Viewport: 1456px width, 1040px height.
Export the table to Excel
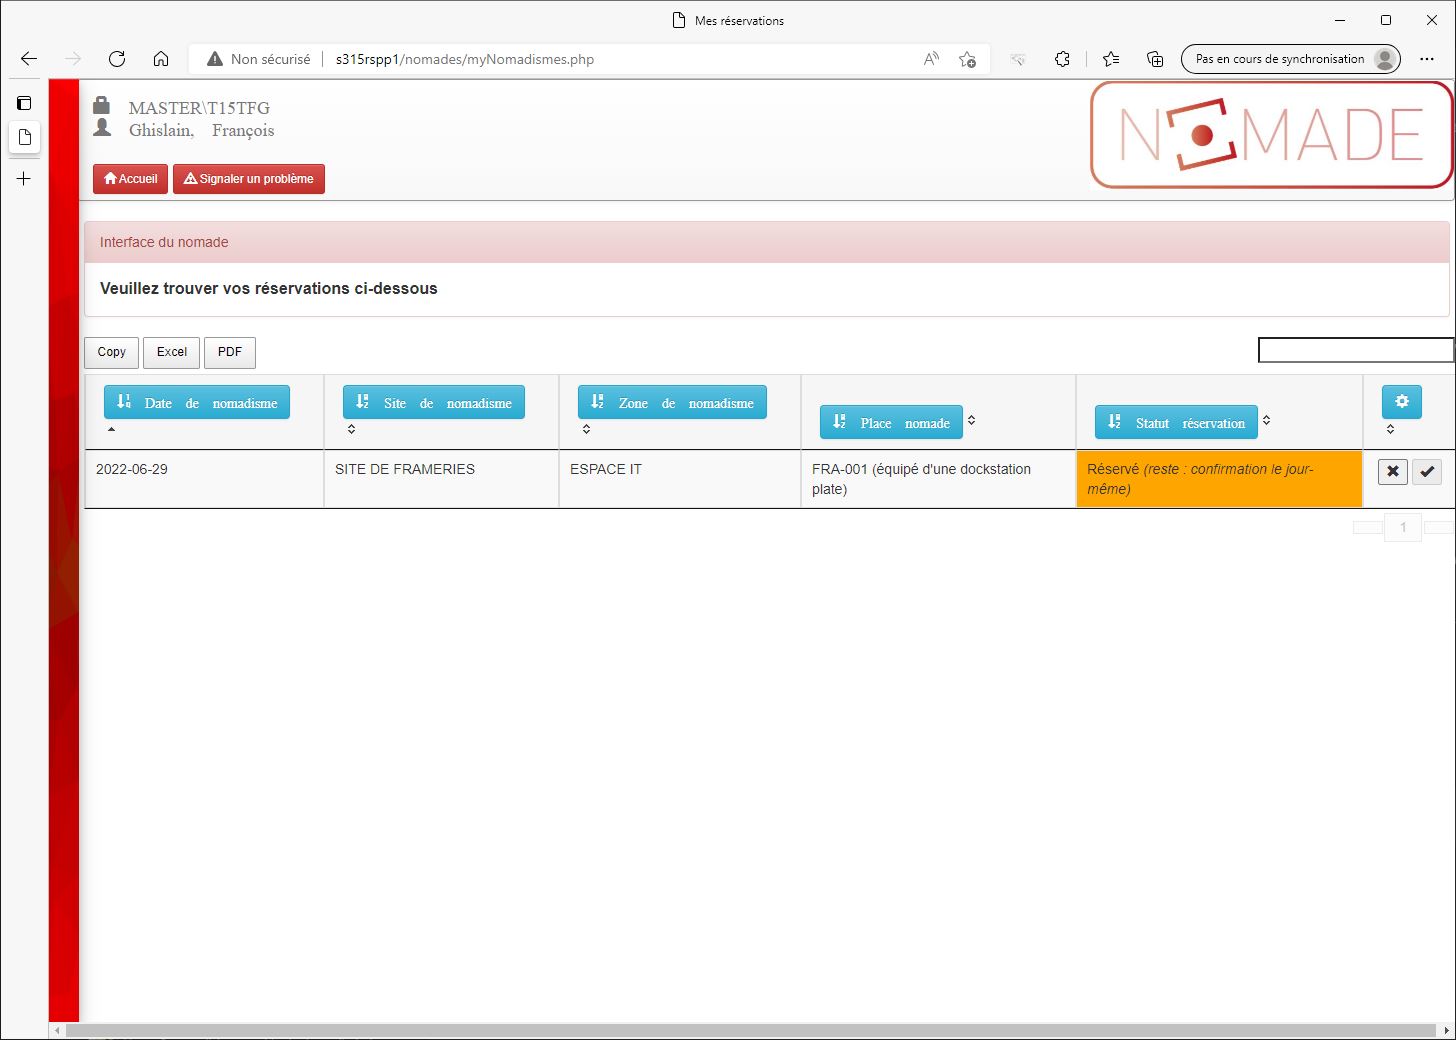coord(172,352)
